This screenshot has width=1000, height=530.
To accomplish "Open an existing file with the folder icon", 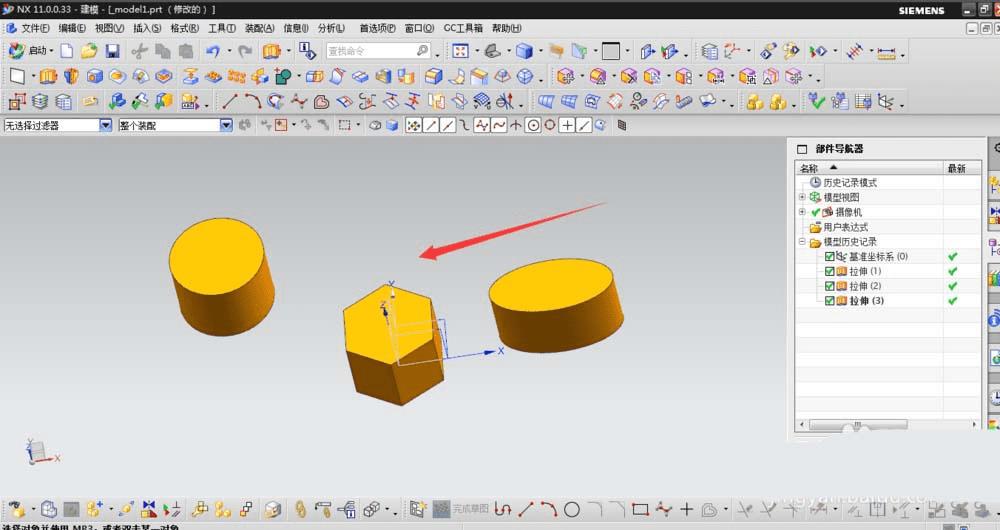I will coord(89,51).
